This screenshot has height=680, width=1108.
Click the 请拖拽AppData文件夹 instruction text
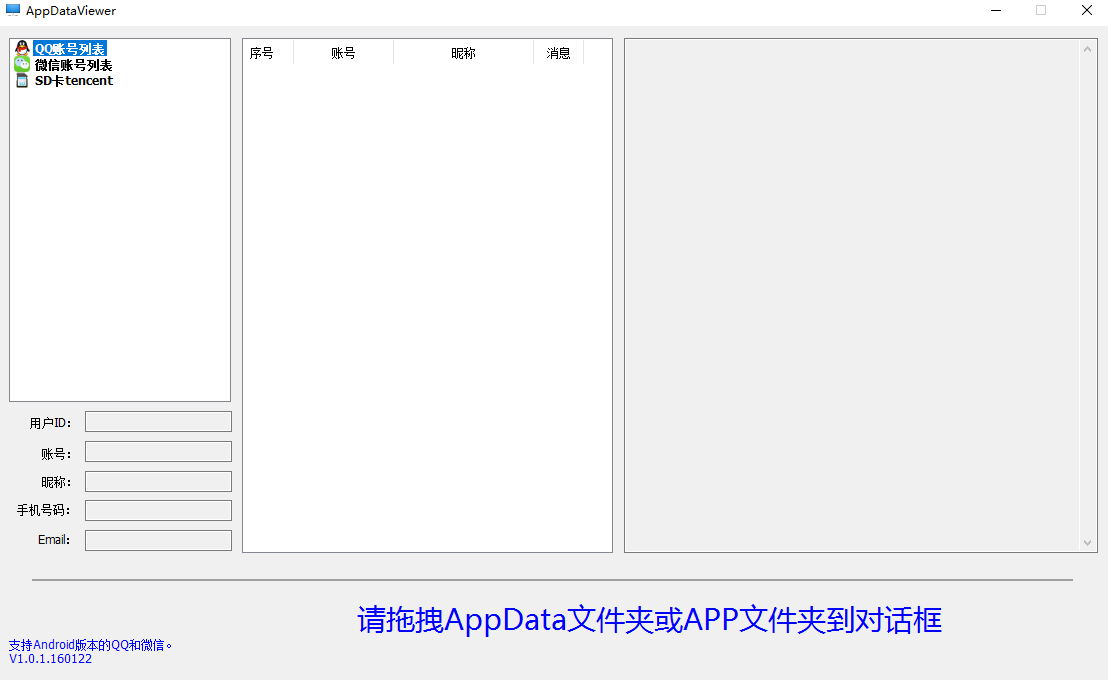(x=649, y=620)
